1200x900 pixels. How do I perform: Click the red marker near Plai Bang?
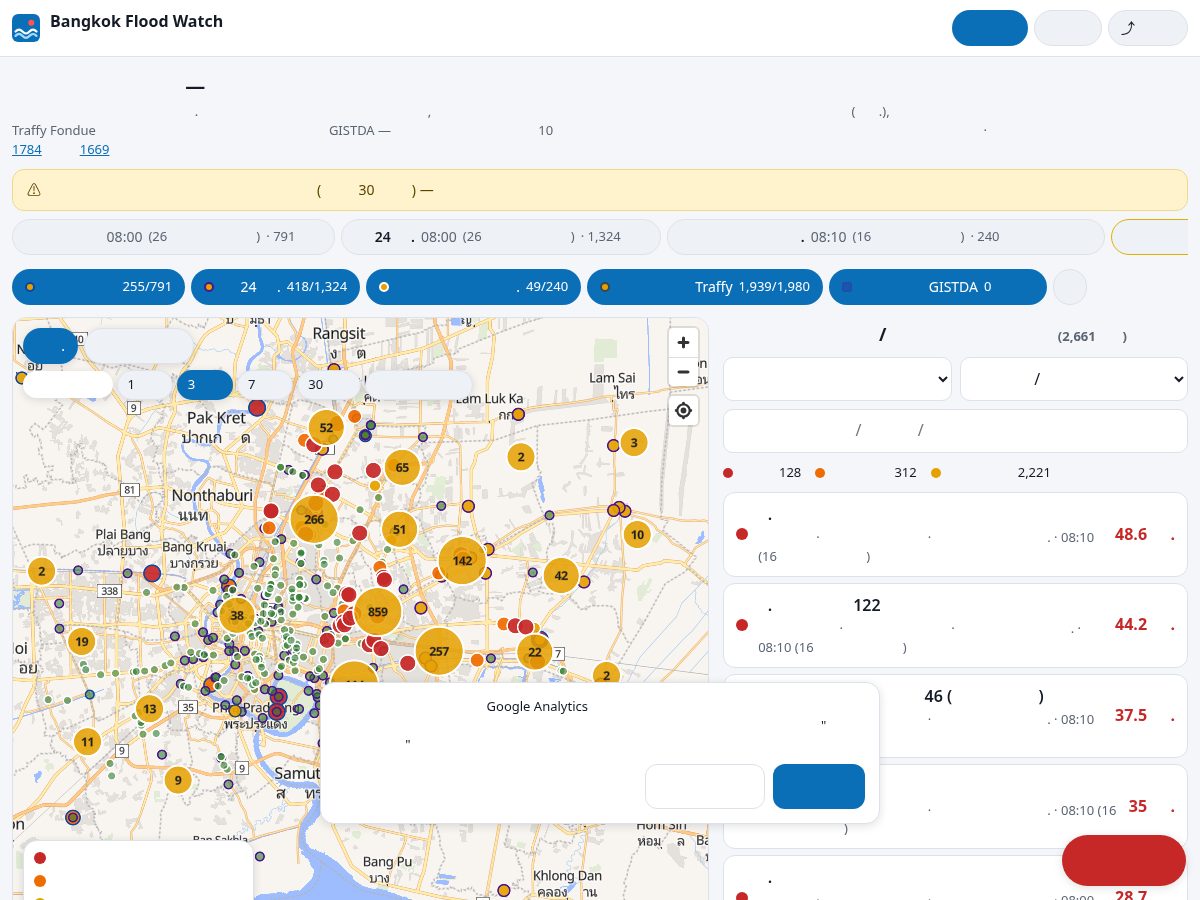(x=152, y=573)
